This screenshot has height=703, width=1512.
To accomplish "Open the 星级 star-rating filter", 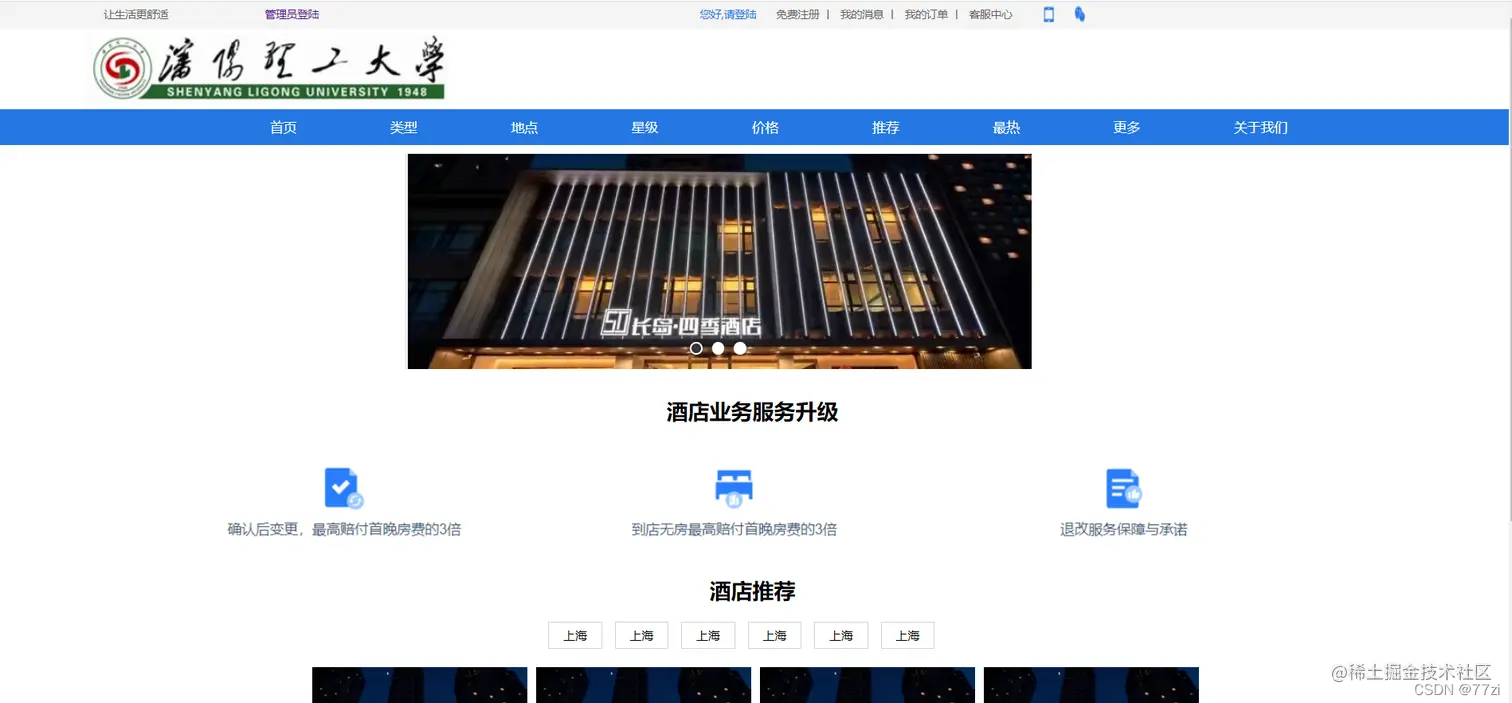I will [x=644, y=127].
